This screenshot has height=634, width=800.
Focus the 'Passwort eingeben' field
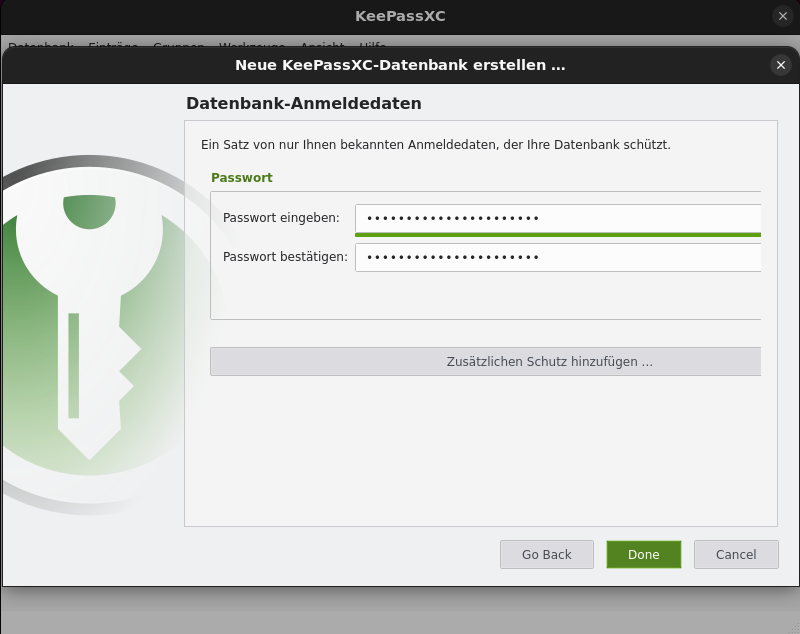pyautogui.click(x=558, y=218)
